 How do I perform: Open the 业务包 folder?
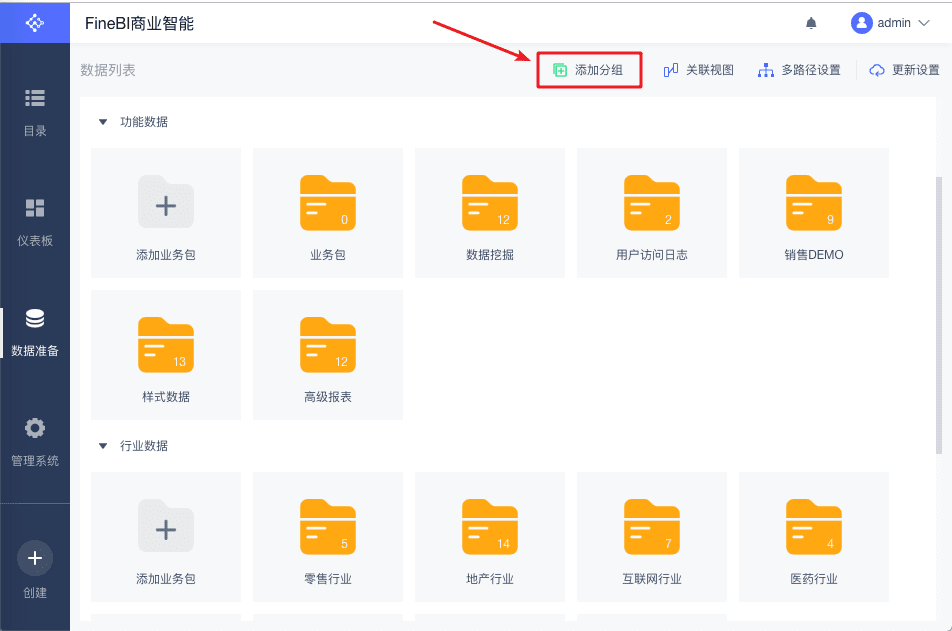click(x=328, y=213)
